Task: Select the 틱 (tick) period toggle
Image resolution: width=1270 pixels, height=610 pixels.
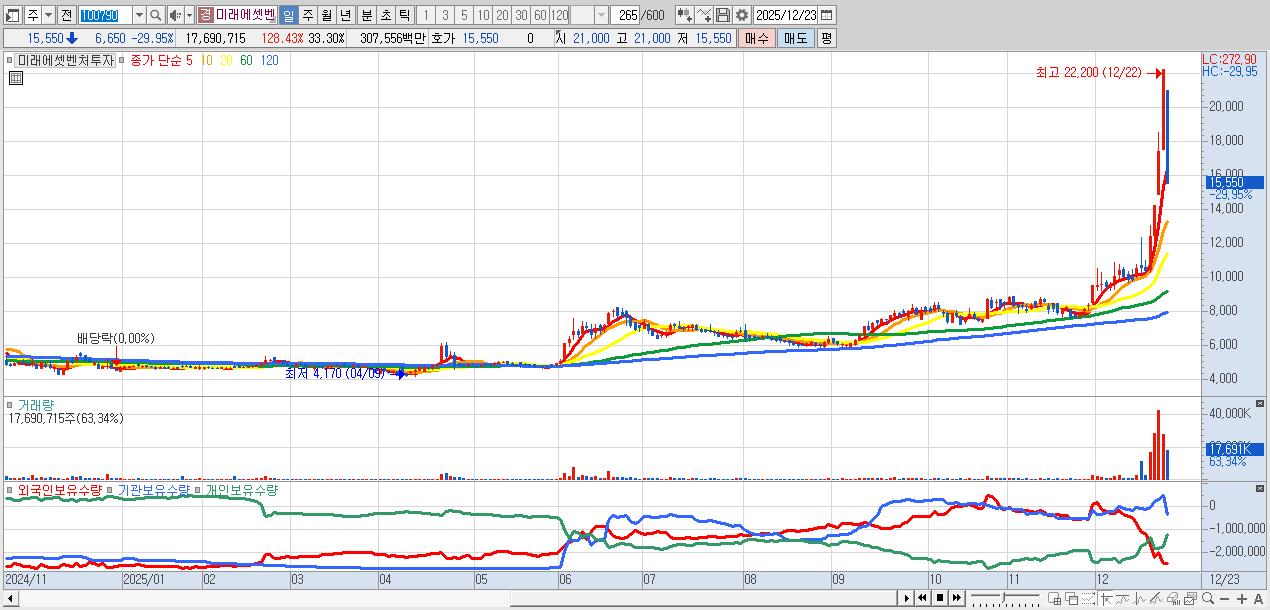Action: 404,15
